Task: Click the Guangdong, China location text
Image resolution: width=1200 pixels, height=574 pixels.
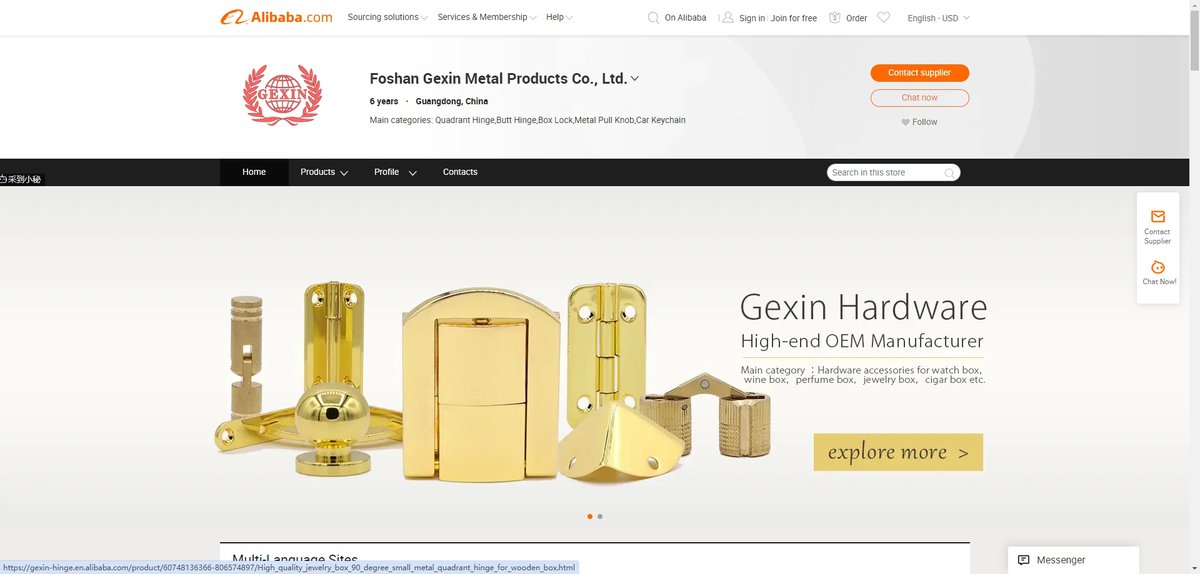Action: pos(452,102)
